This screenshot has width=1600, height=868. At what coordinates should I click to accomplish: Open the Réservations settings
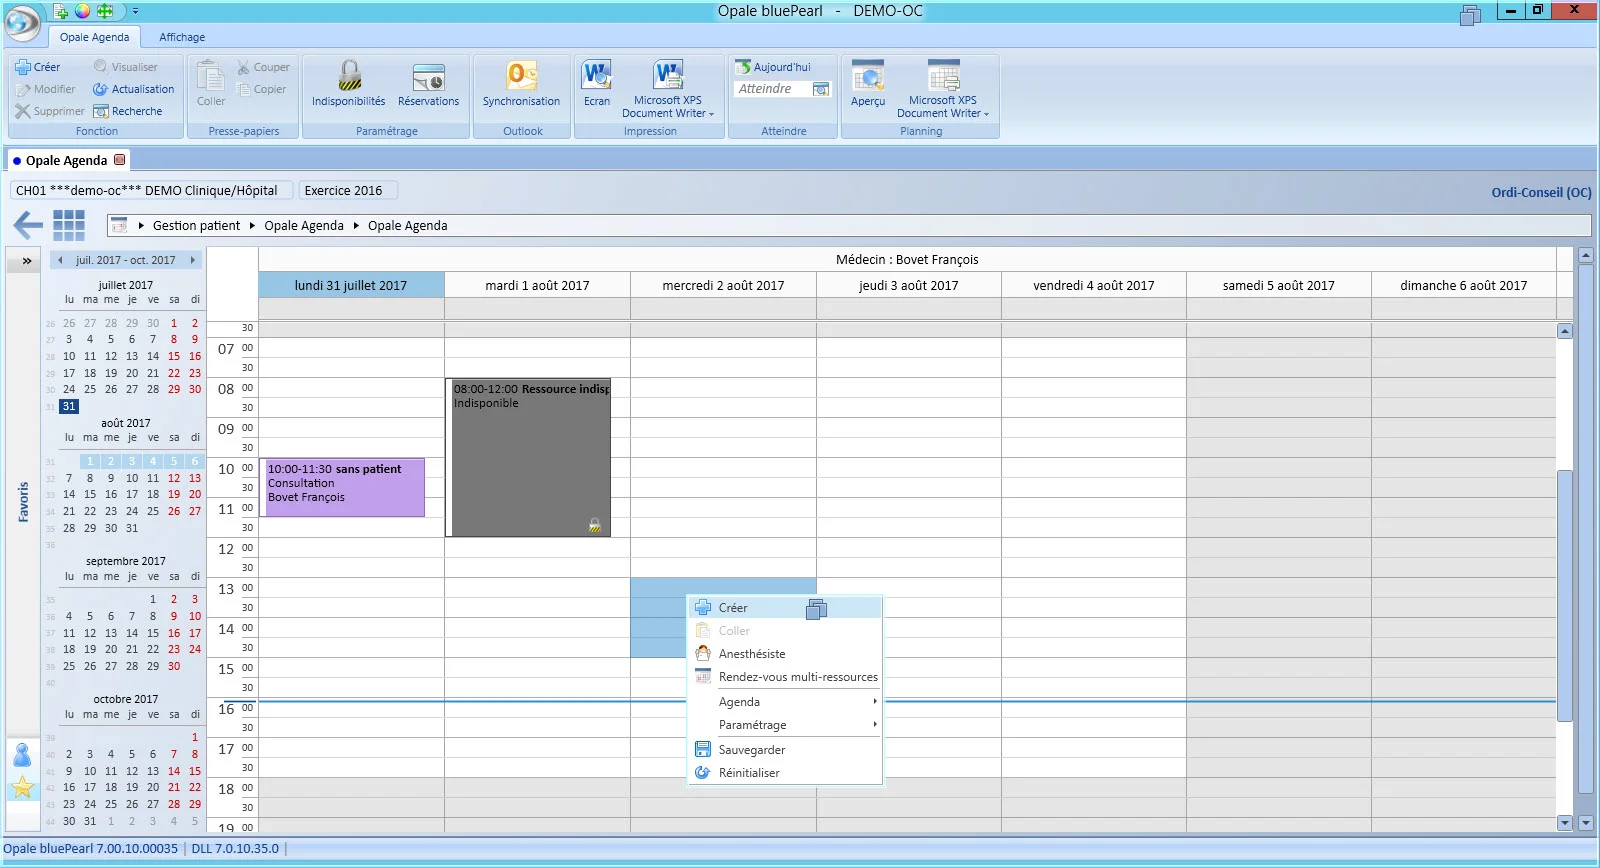coord(428,83)
